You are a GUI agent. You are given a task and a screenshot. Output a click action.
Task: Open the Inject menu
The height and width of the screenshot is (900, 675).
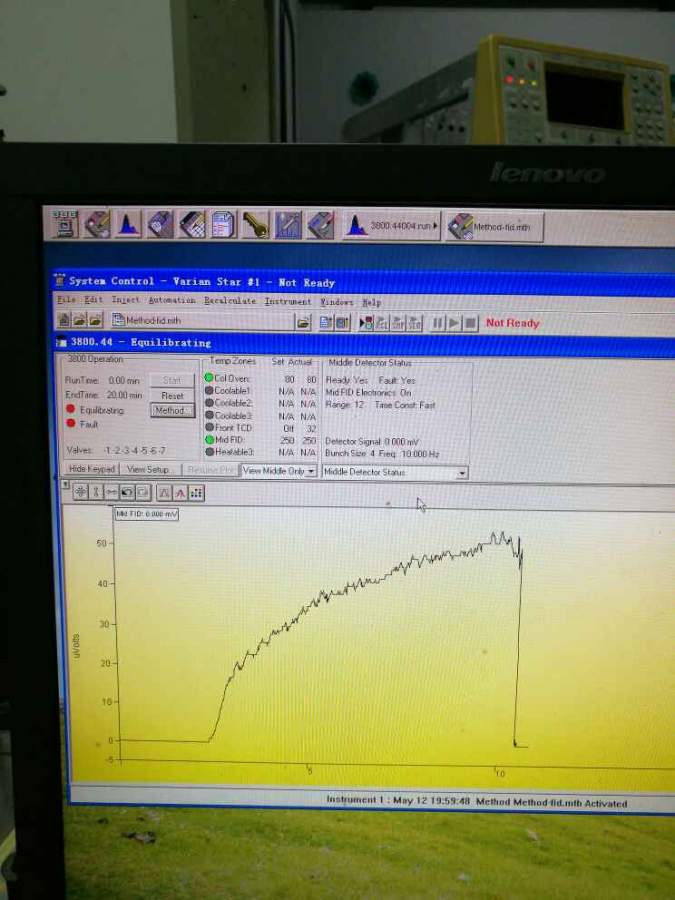point(125,300)
